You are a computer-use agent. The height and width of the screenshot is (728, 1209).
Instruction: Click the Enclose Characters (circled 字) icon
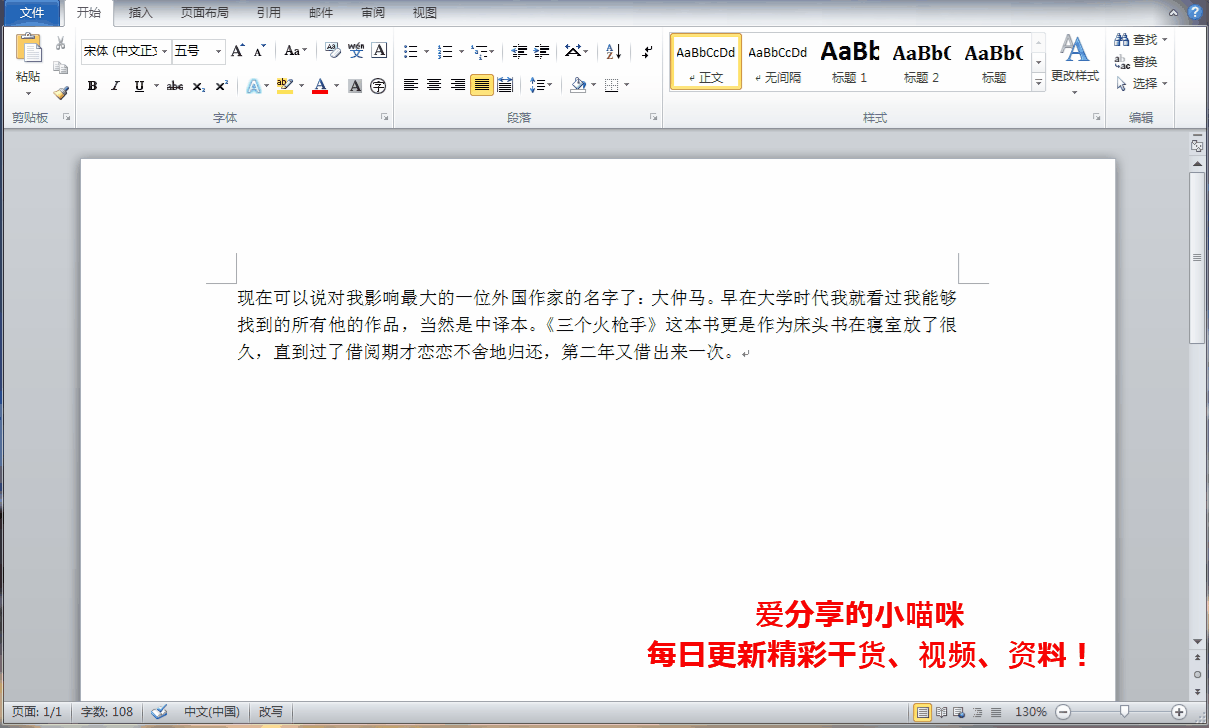coord(378,86)
